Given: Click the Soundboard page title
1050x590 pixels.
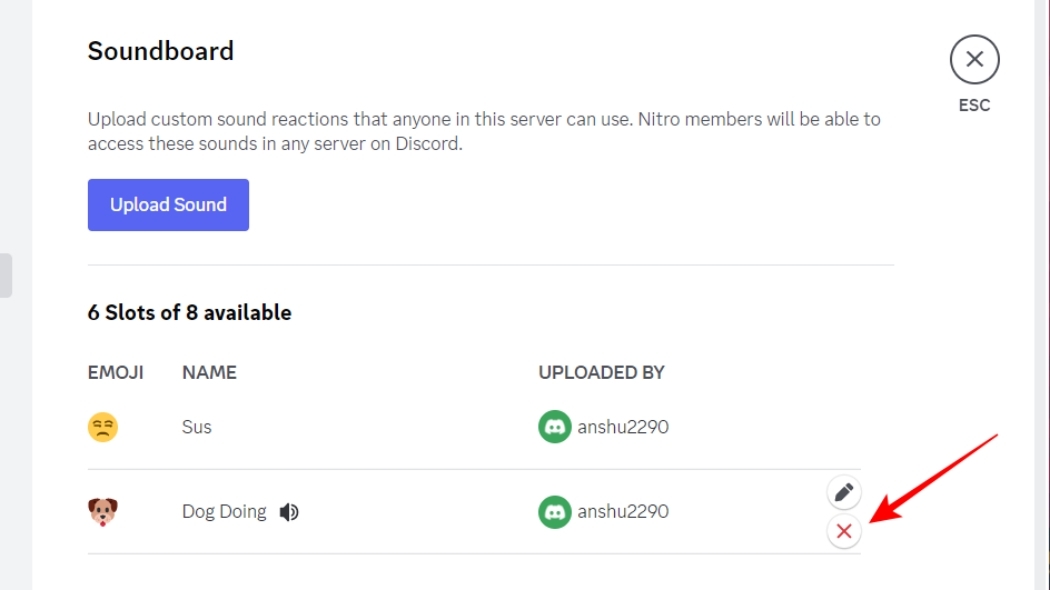Looking at the screenshot, I should (161, 50).
